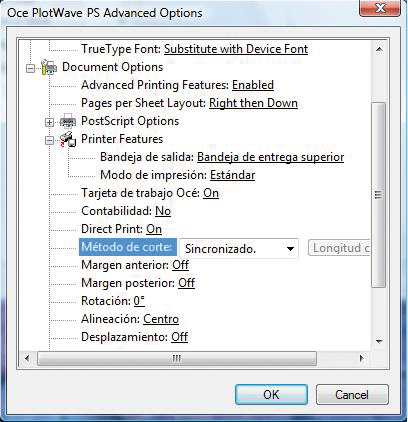Select the Margen posterior Off setting
The width and height of the screenshot is (408, 422).
[x=187, y=283]
